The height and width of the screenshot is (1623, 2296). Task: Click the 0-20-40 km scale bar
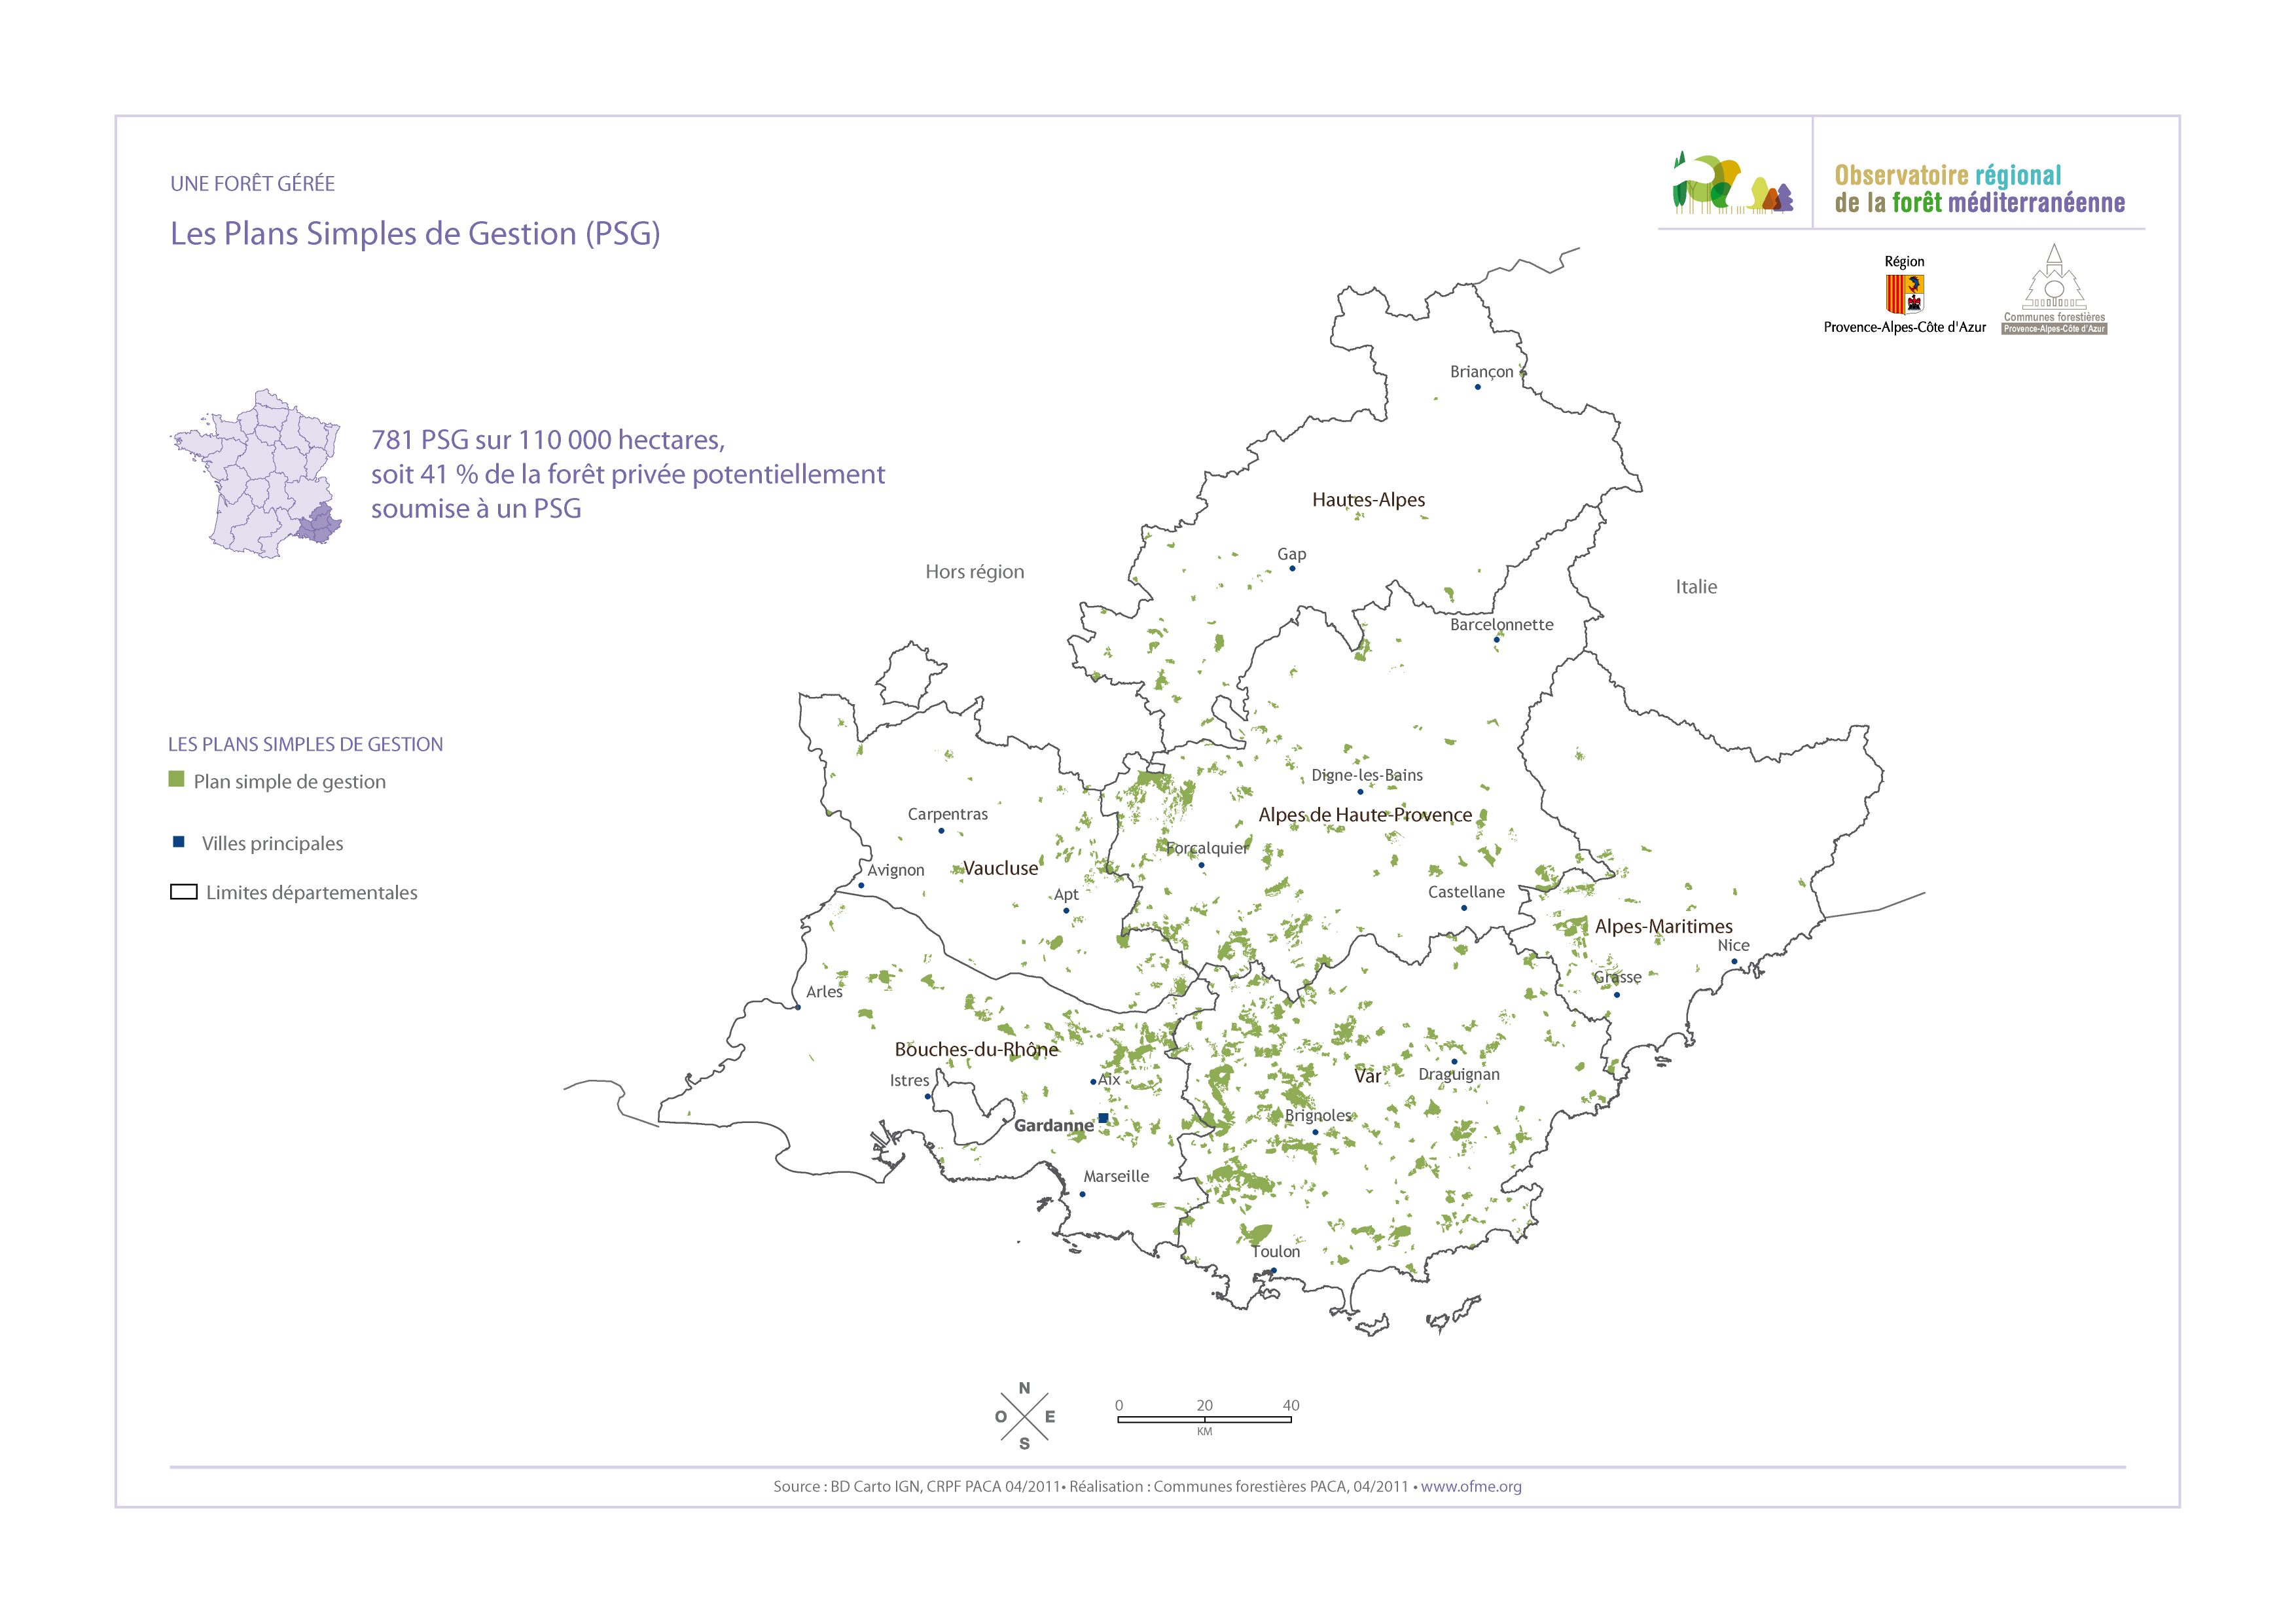pyautogui.click(x=1204, y=1418)
